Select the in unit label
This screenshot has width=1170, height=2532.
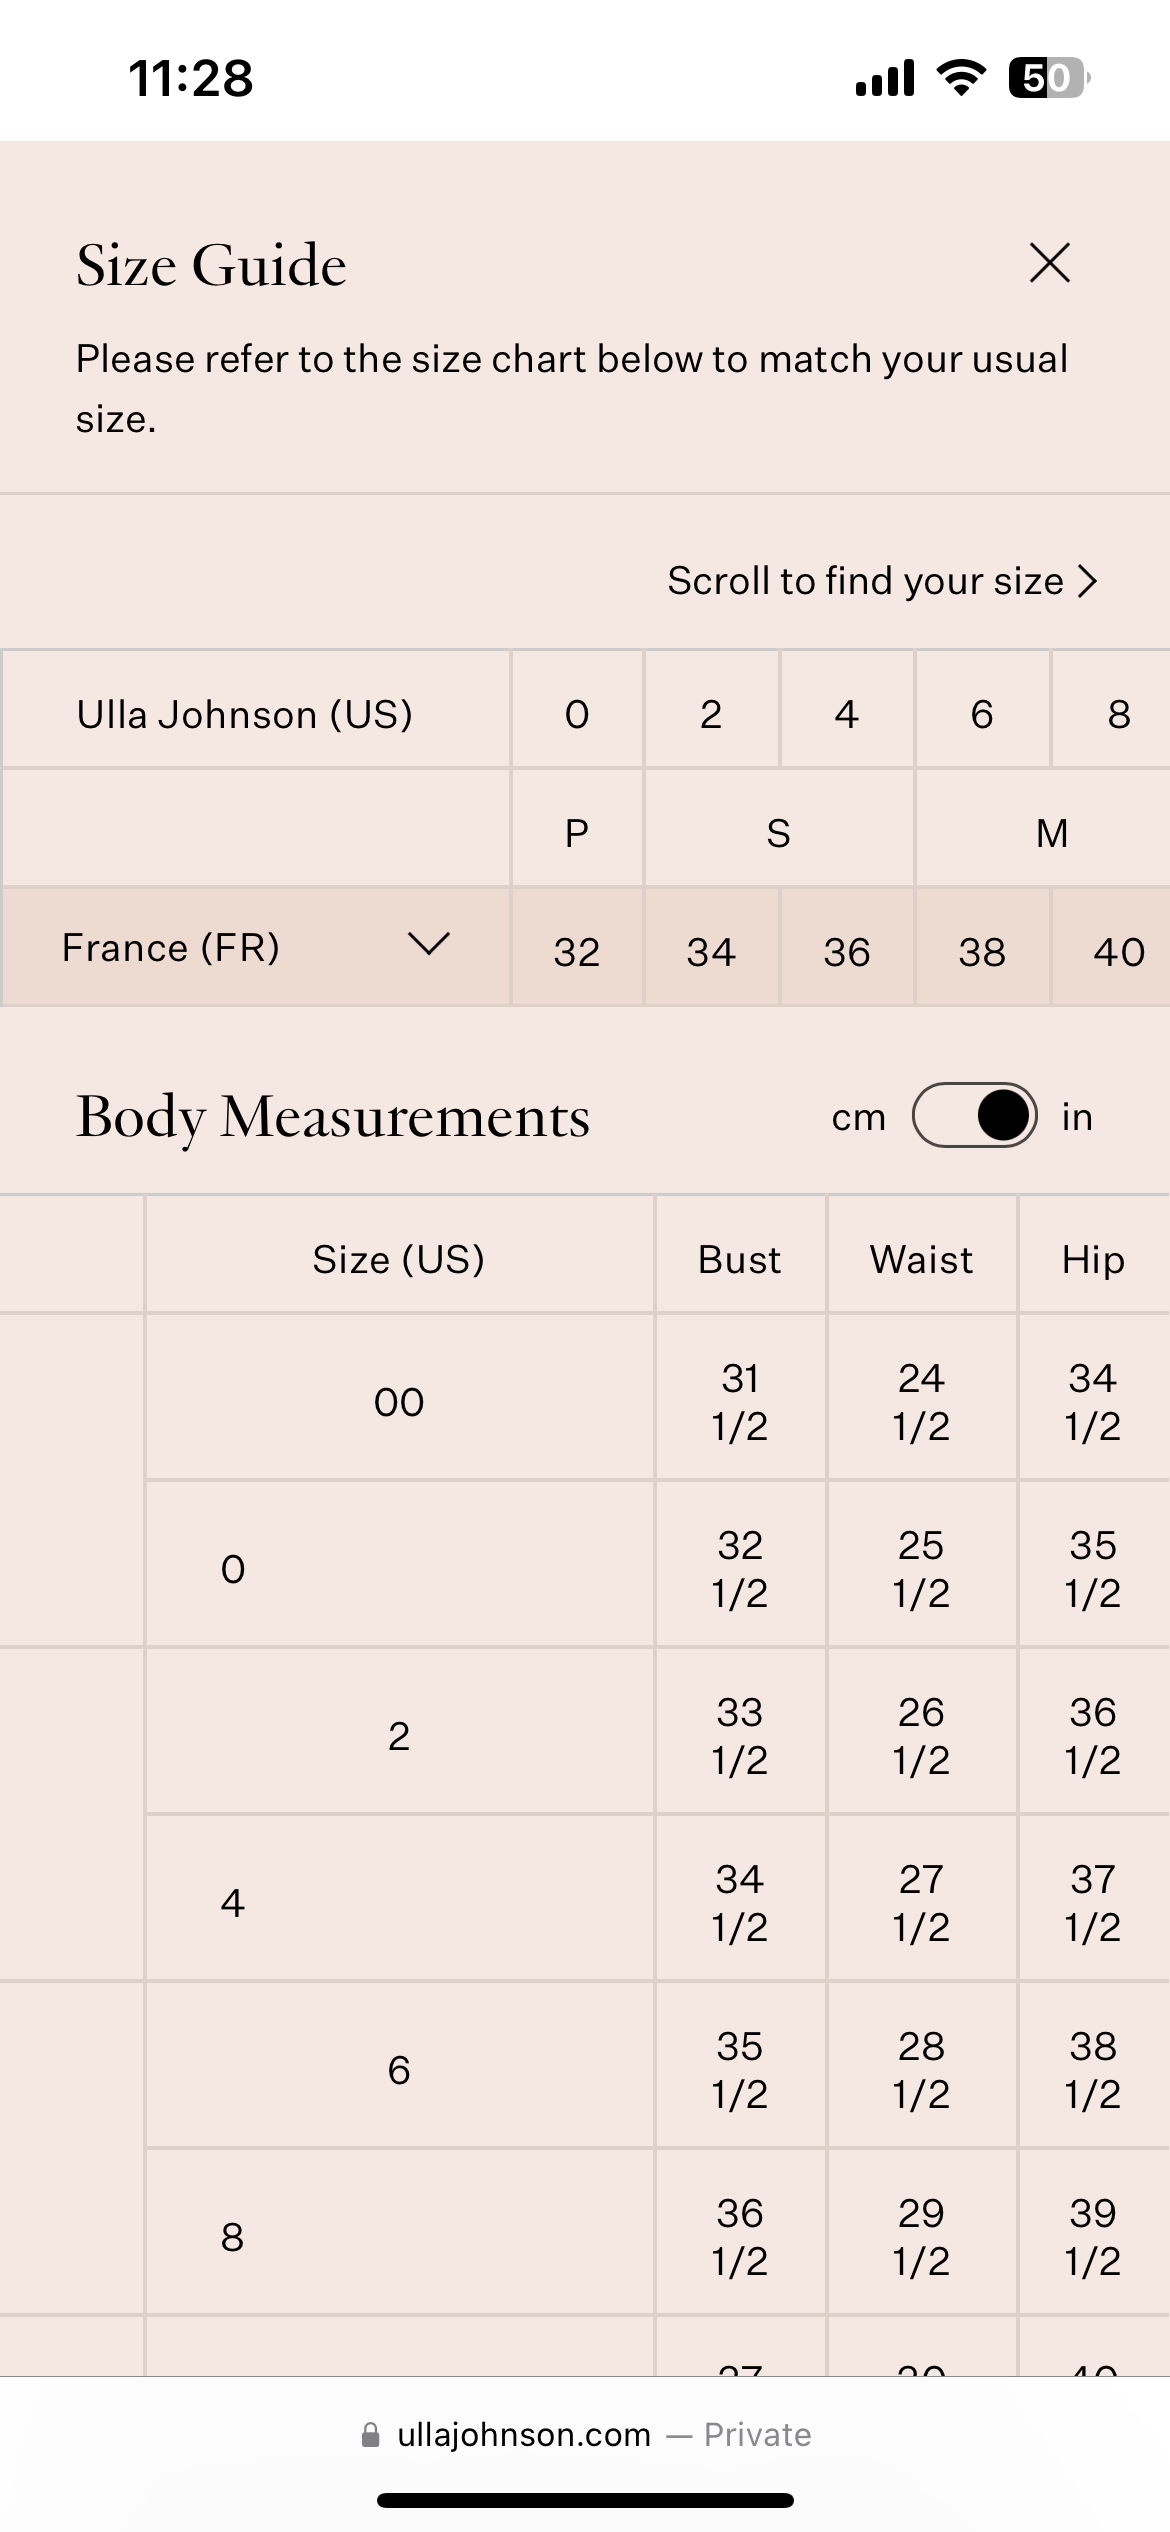coord(1077,1117)
